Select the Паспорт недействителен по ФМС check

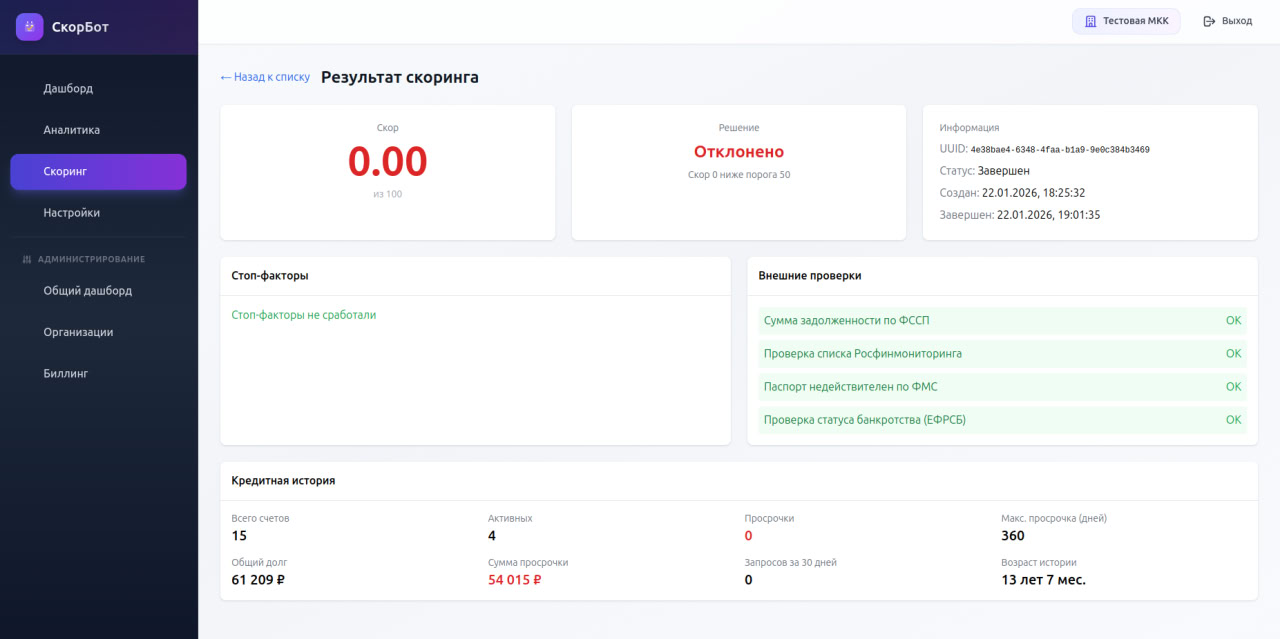point(1001,386)
